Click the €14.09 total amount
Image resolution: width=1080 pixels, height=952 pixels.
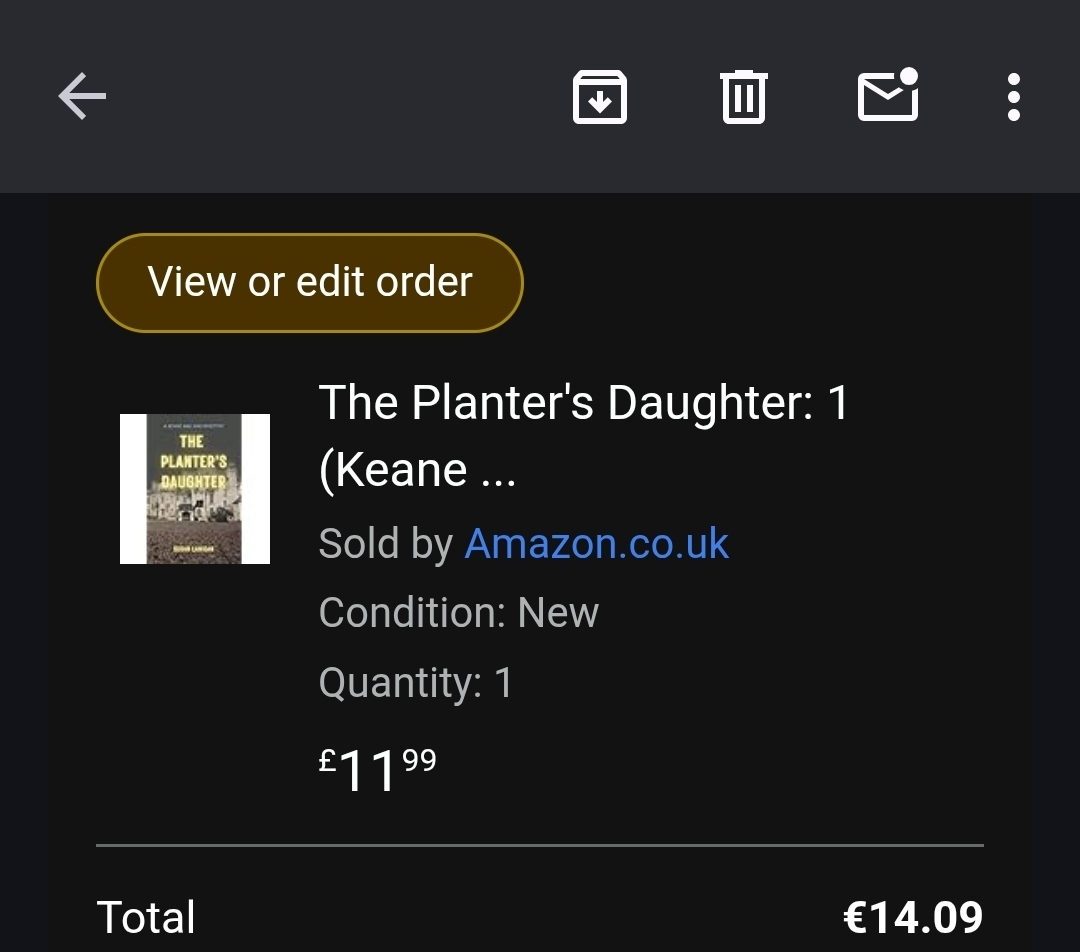913,917
